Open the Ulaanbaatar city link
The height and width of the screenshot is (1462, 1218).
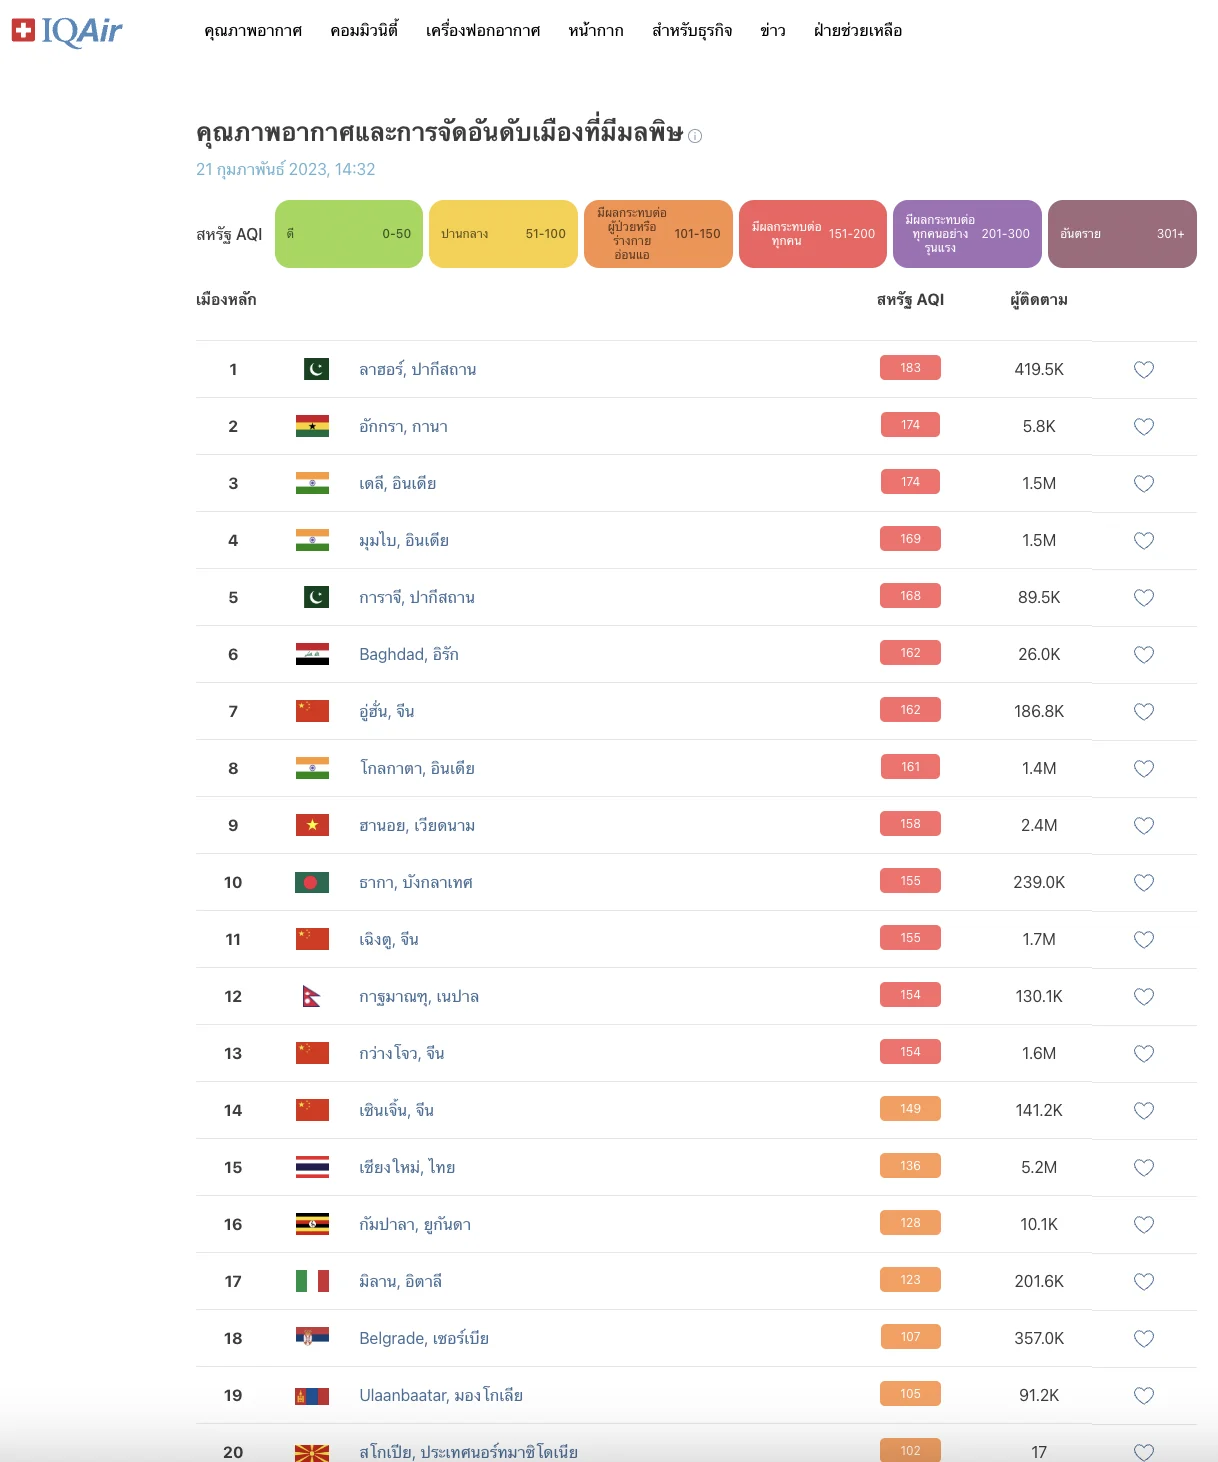tap(441, 1395)
